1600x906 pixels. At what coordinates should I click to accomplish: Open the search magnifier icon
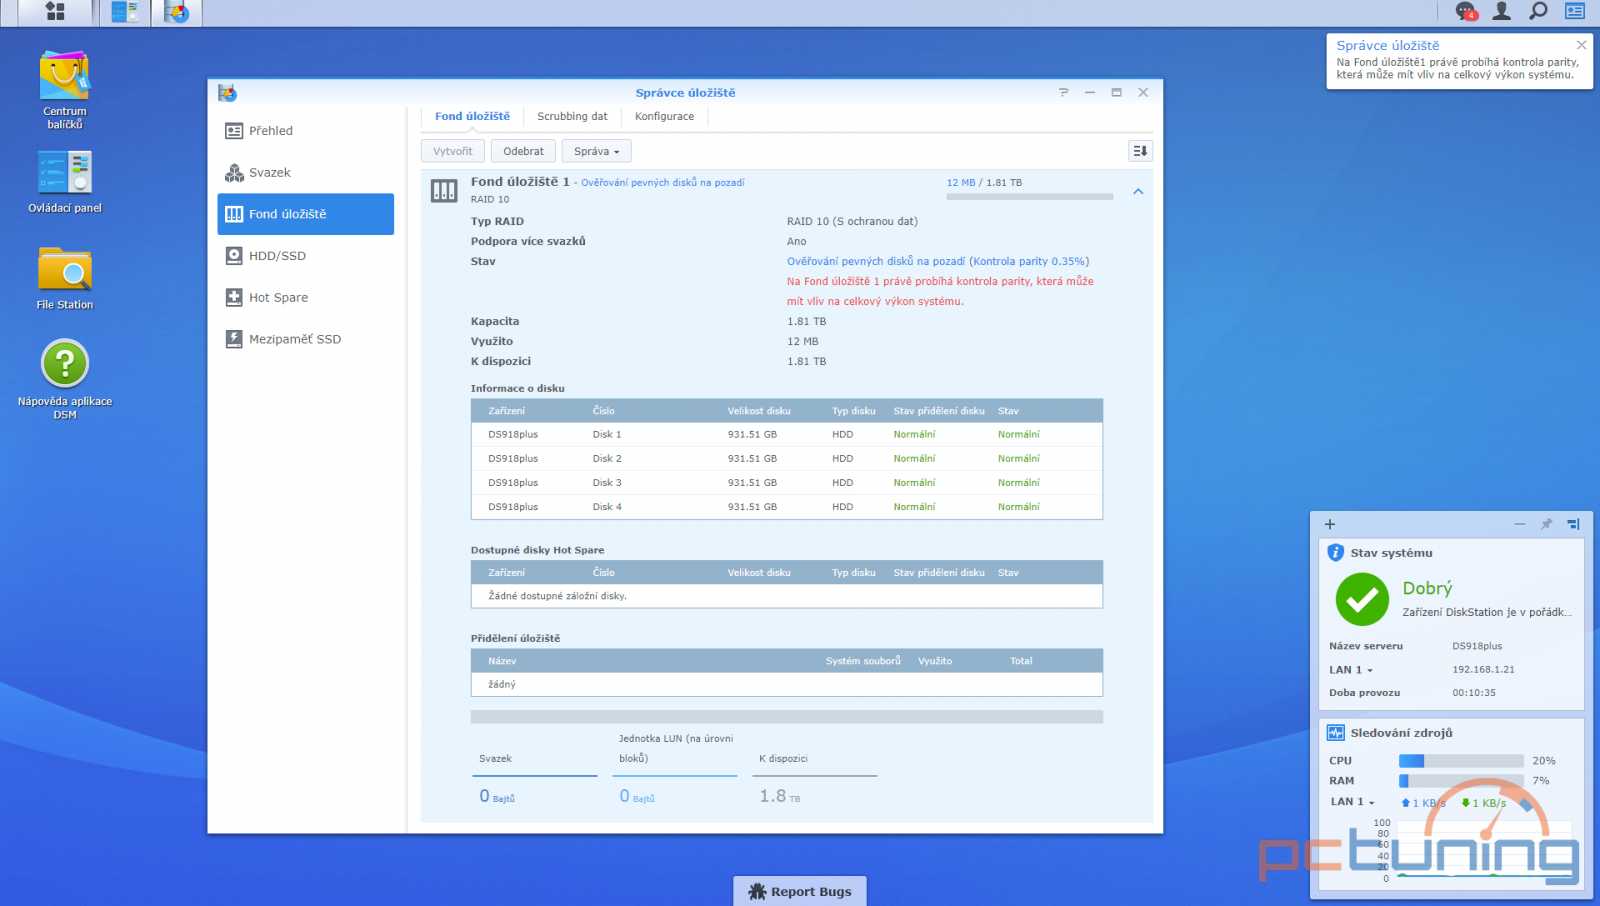tap(1538, 11)
